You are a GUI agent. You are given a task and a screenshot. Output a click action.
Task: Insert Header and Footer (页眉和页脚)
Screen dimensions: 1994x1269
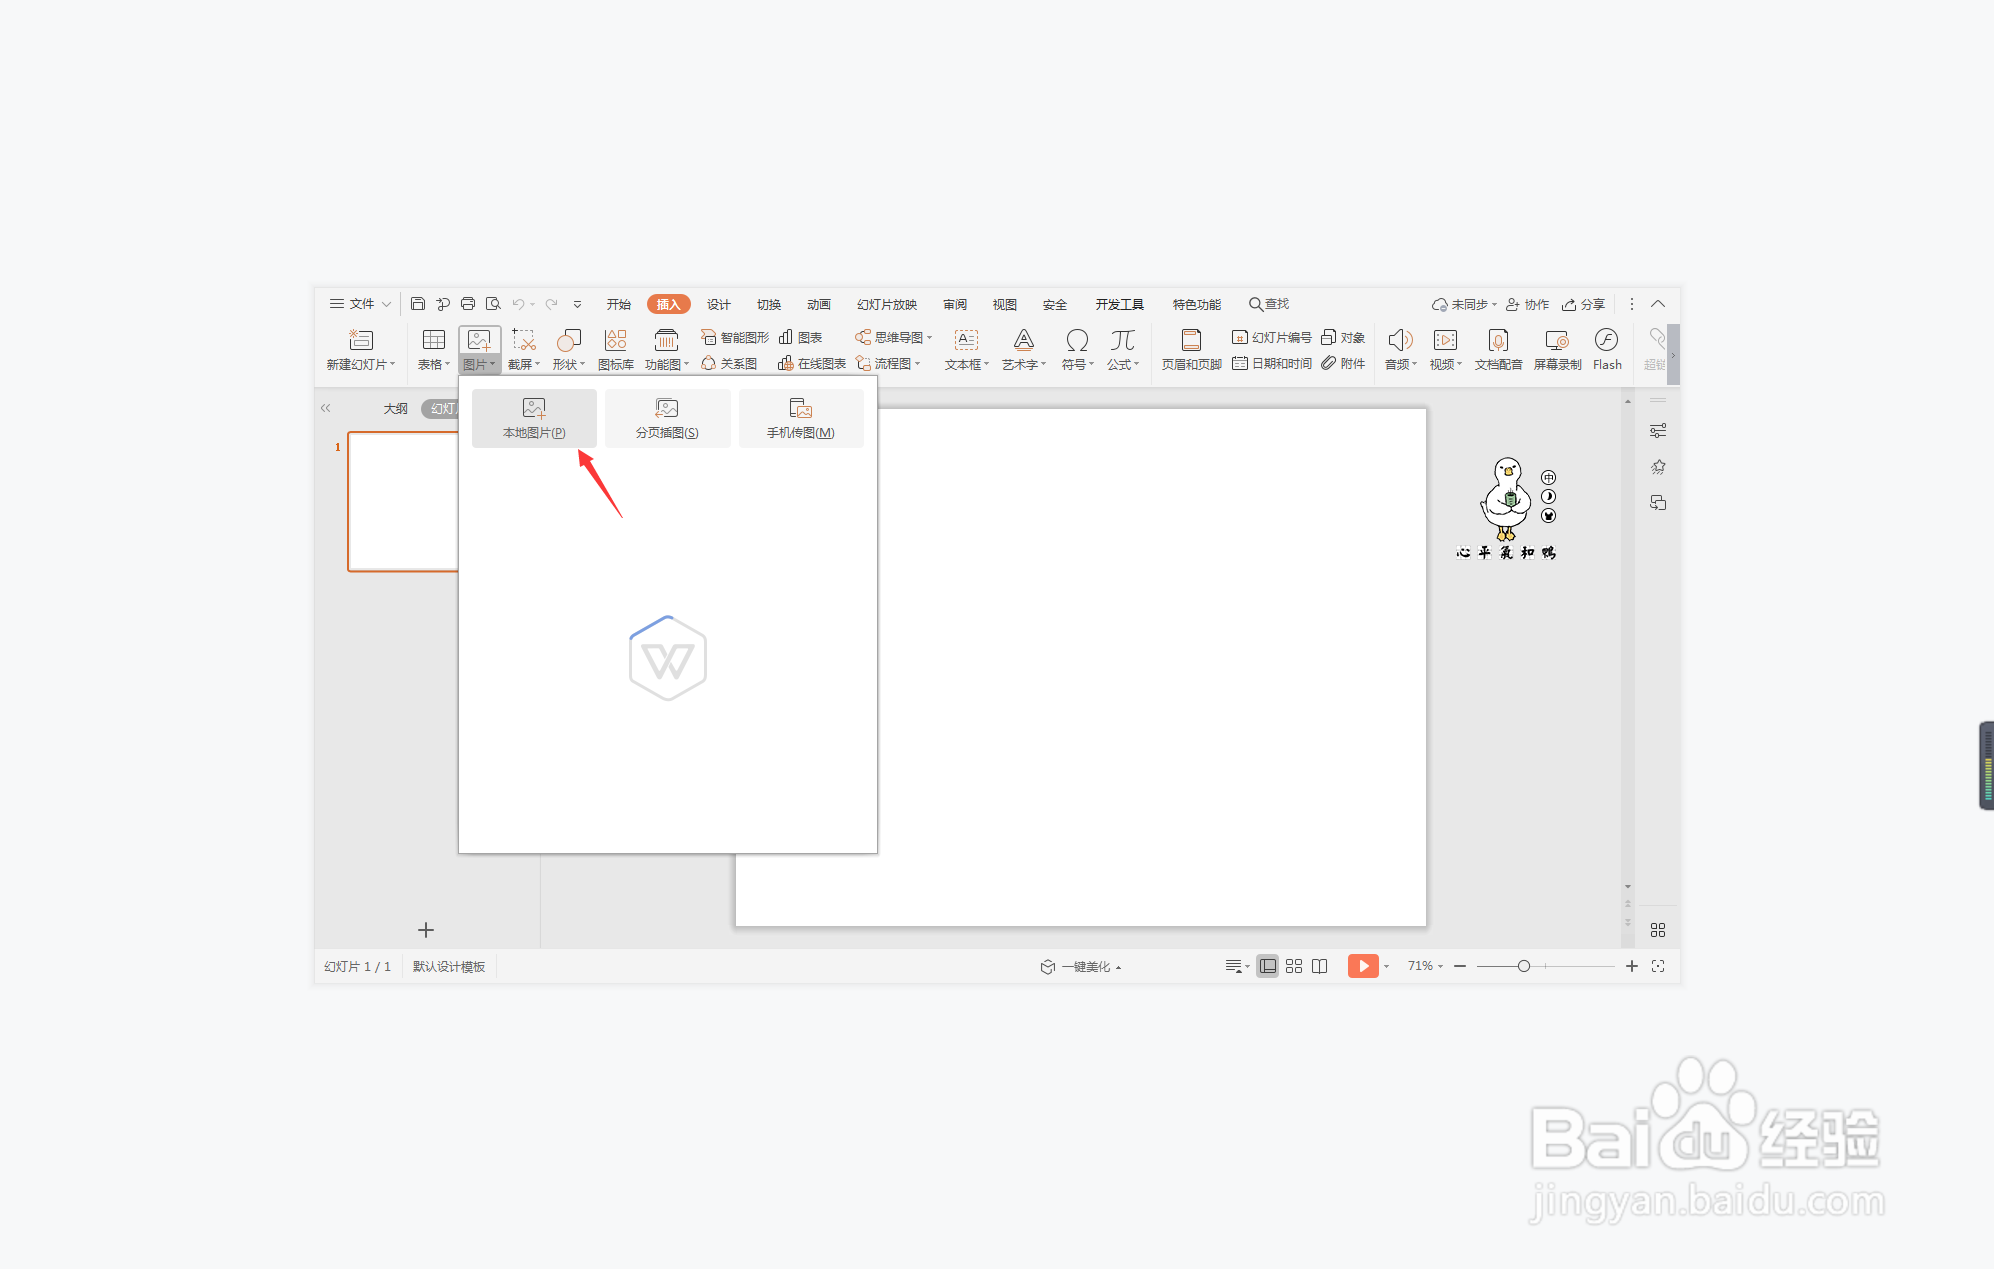pos(1190,349)
